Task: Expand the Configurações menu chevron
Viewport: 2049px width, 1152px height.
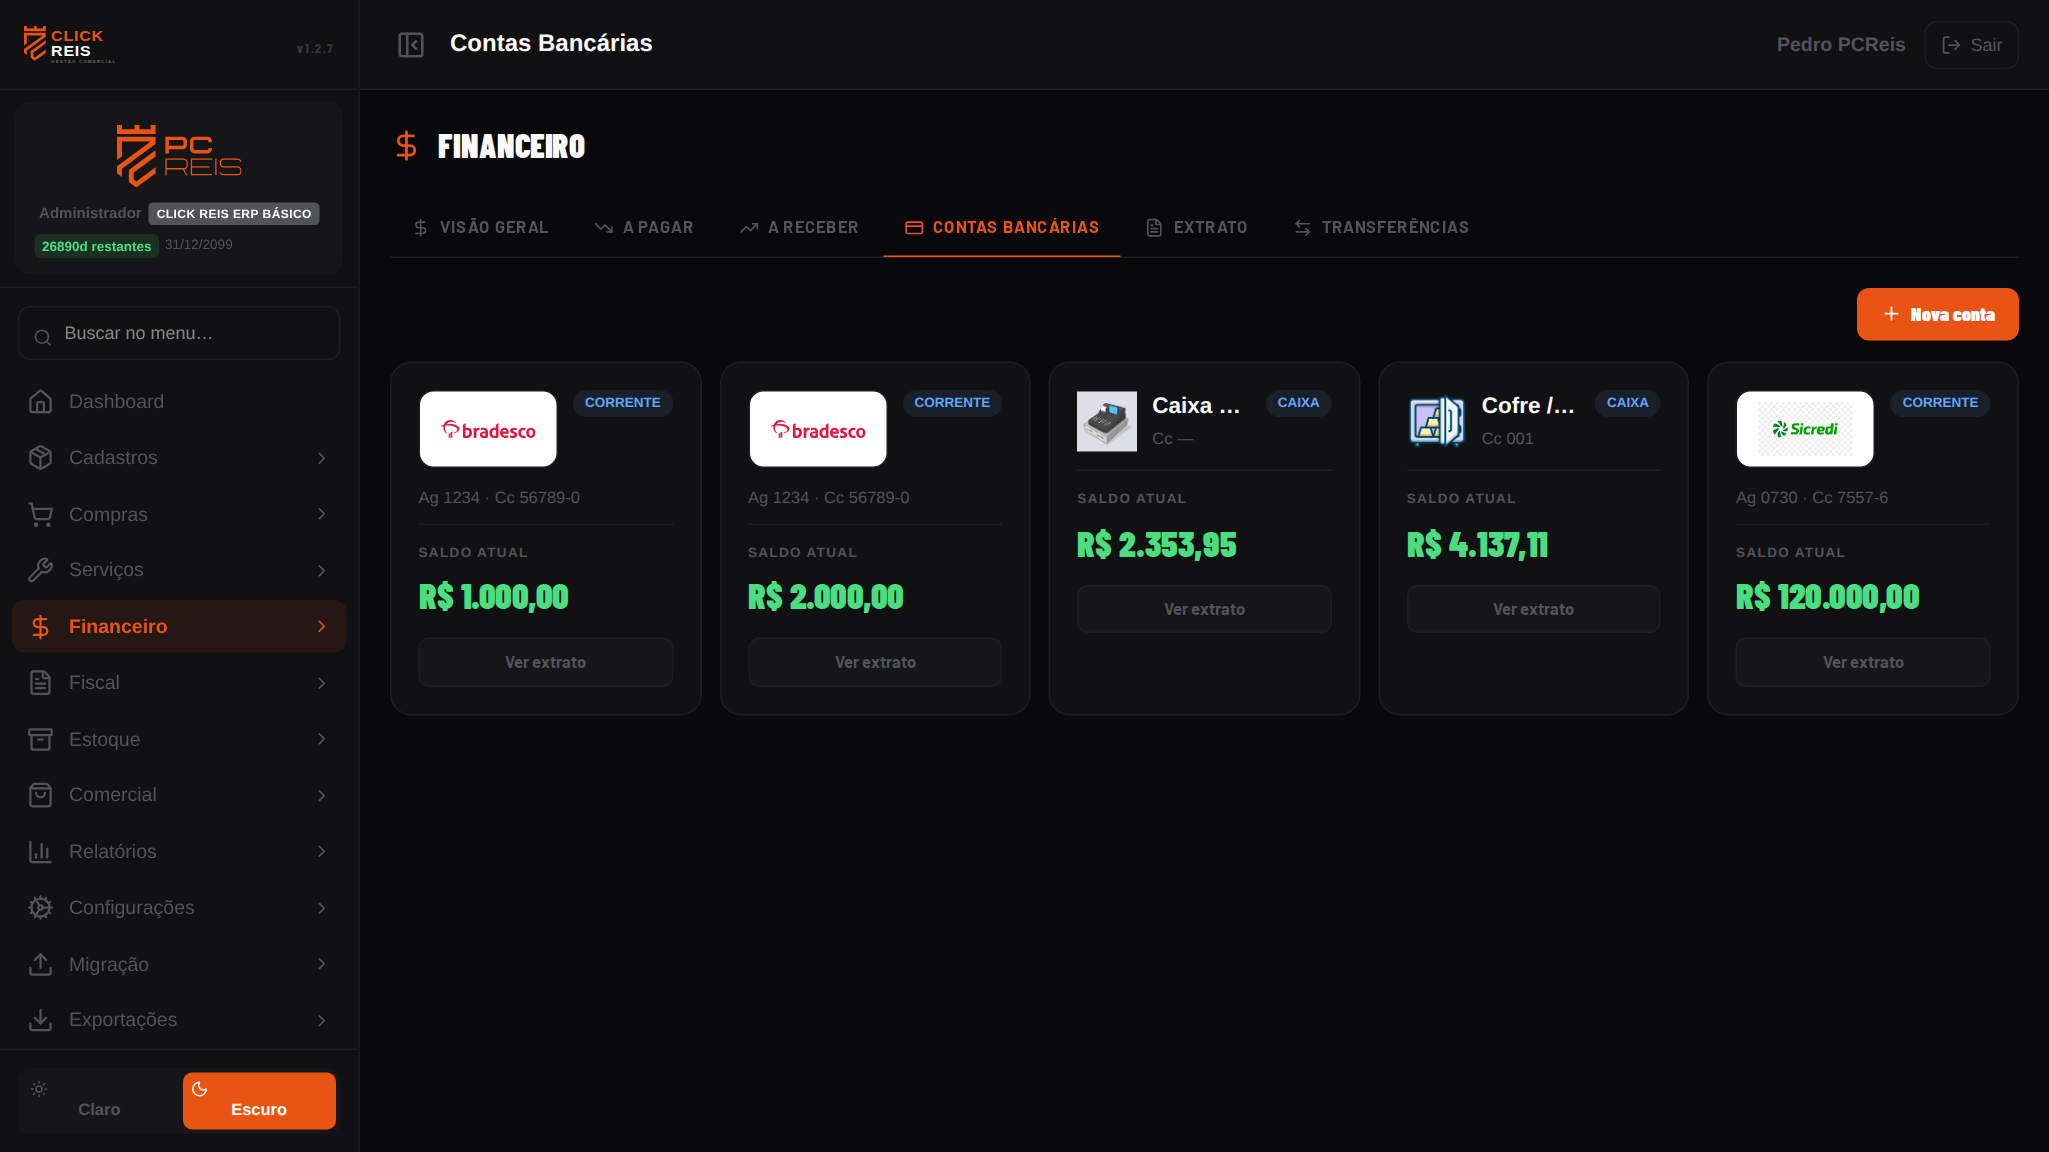Action: click(322, 908)
